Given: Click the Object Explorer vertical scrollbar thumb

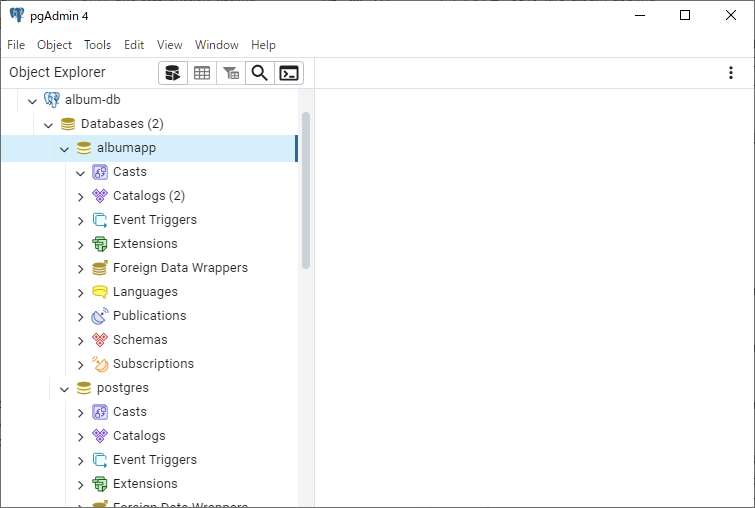Looking at the screenshot, I should tap(306, 190).
